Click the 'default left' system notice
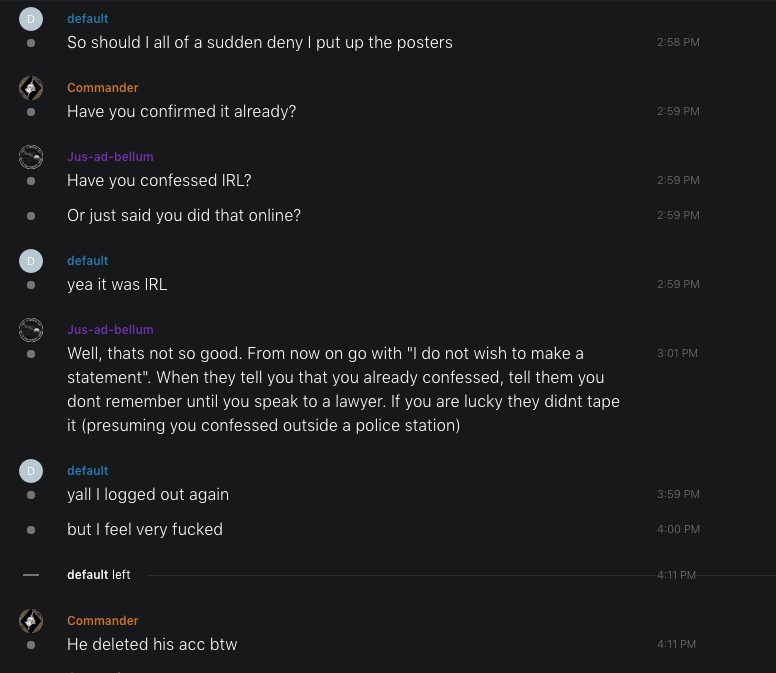776x673 pixels. pos(98,575)
